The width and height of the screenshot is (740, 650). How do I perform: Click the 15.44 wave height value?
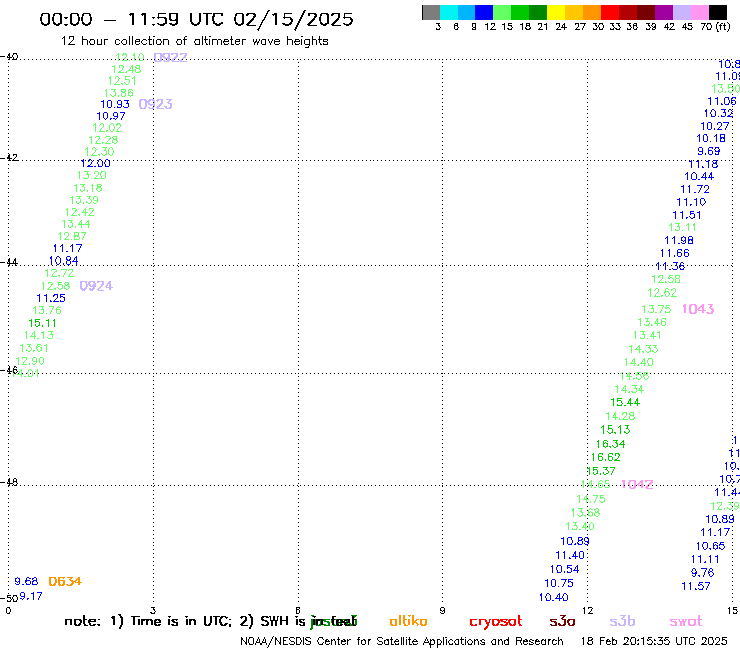[x=625, y=402]
